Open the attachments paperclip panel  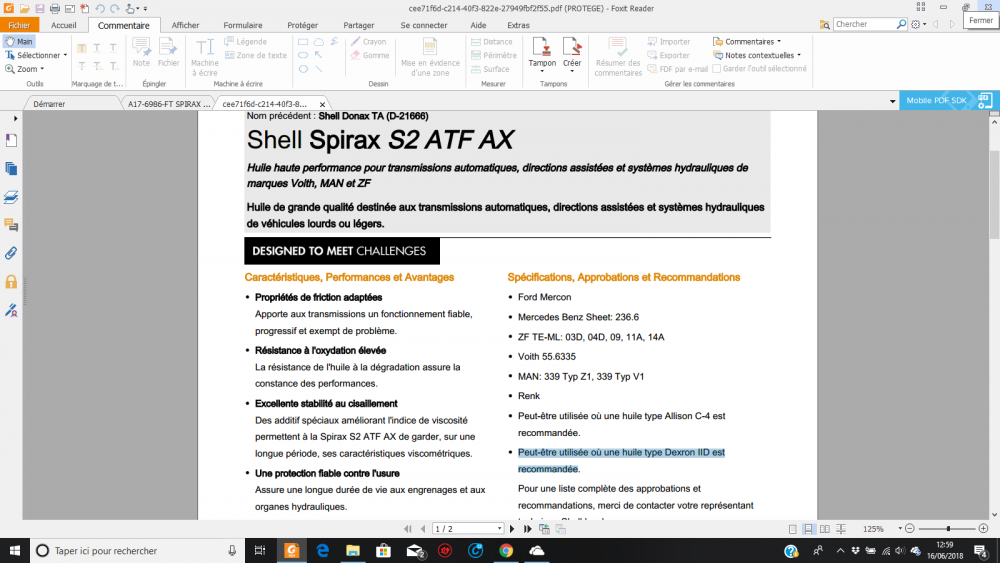11,253
